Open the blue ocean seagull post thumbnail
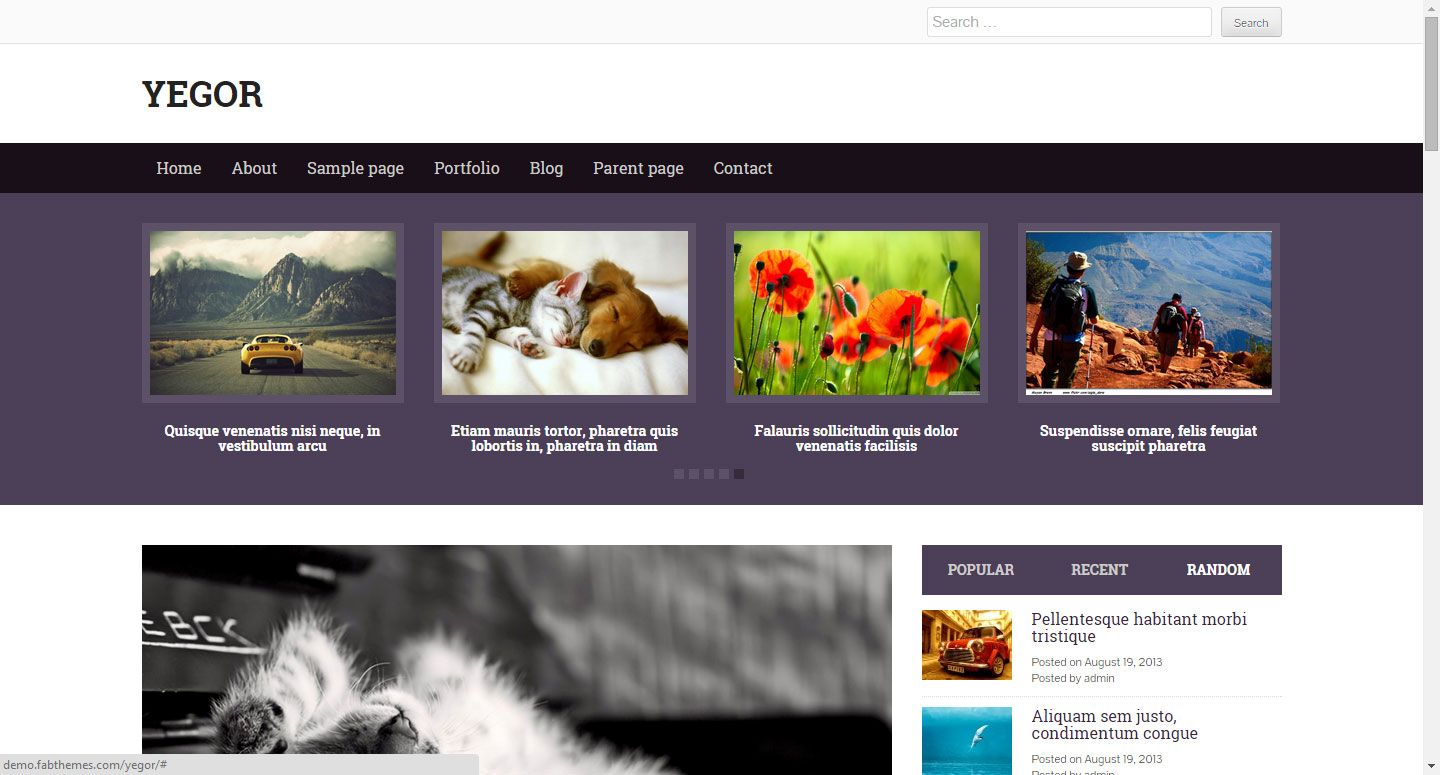This screenshot has height=775, width=1440. coord(967,741)
